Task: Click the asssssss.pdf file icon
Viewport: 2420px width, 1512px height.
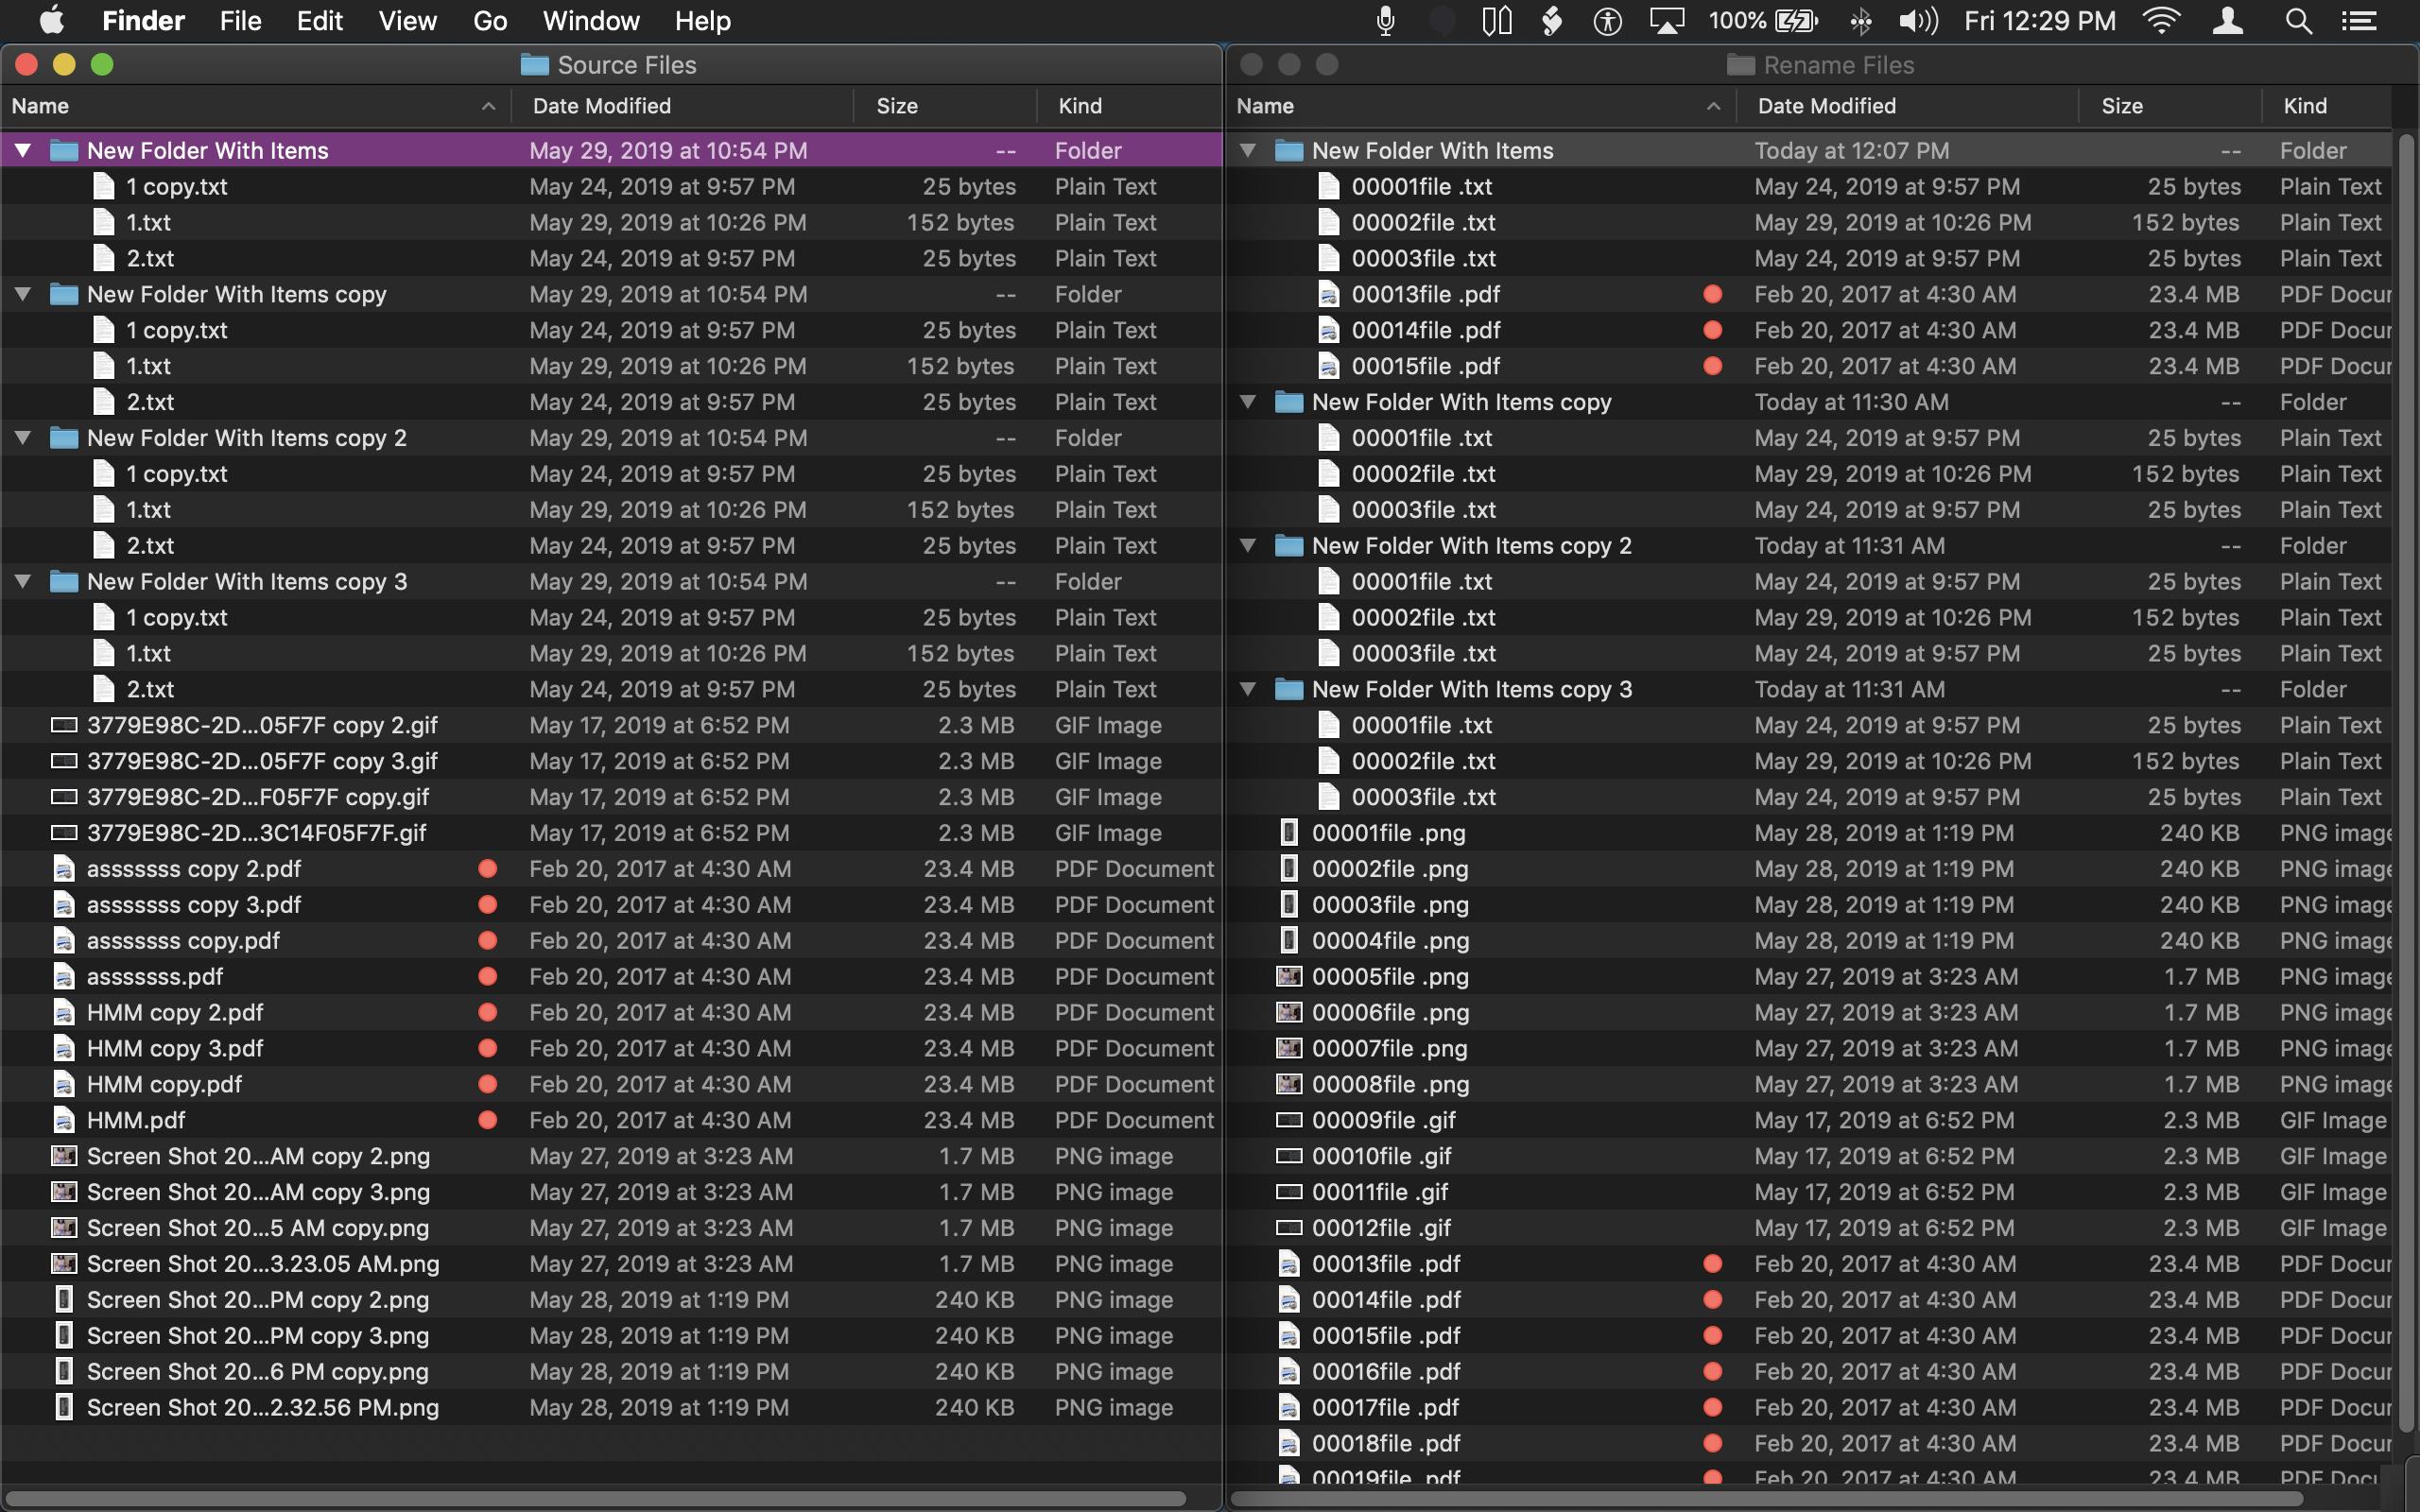Action: (64, 976)
